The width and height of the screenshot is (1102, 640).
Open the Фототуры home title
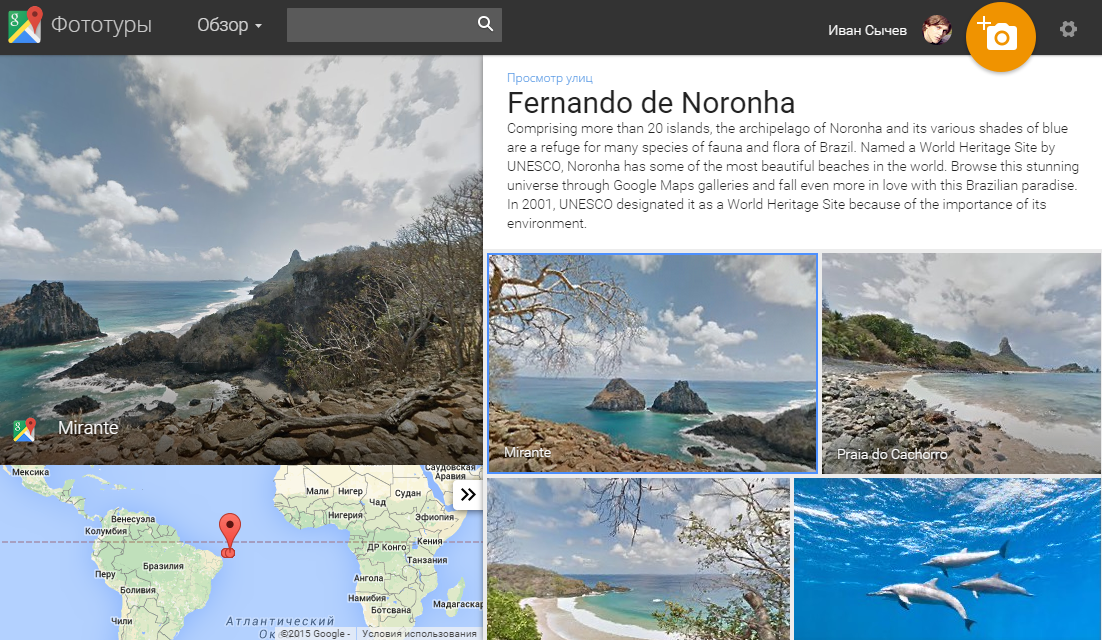click(101, 25)
